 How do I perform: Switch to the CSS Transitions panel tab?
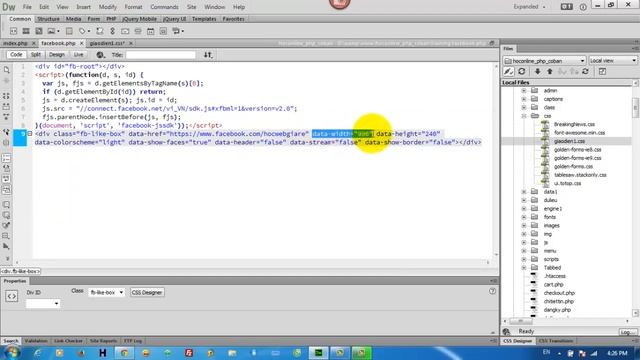click(556, 341)
